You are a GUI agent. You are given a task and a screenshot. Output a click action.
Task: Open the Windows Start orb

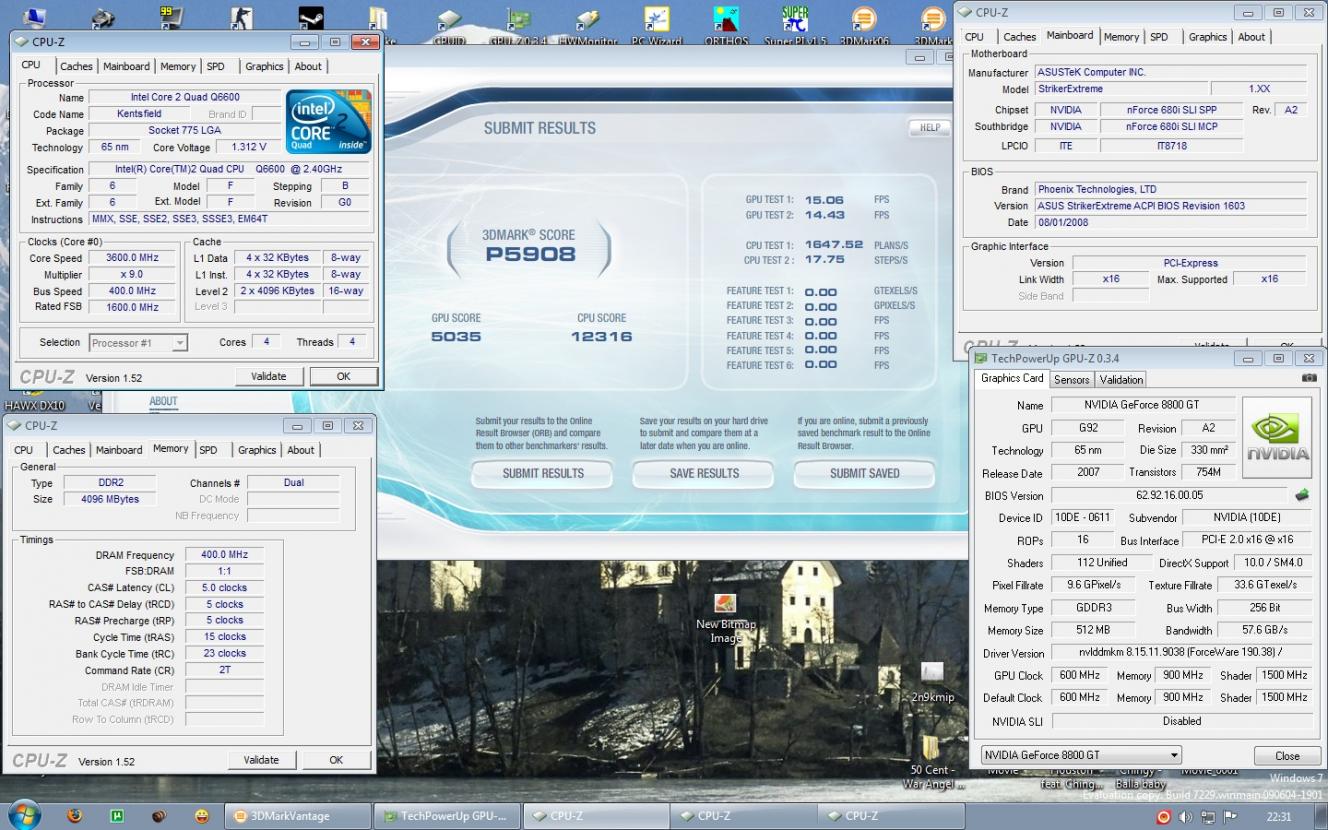pyautogui.click(x=22, y=815)
